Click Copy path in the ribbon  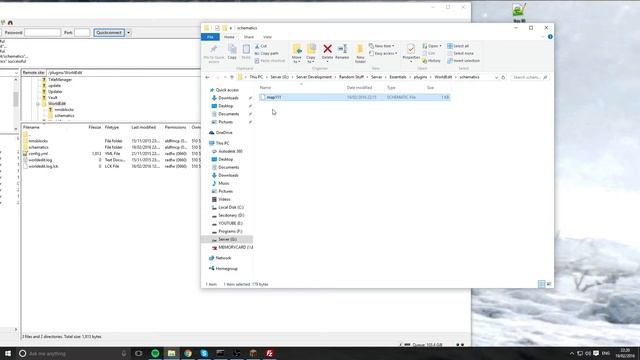pyautogui.click(x=267, y=53)
